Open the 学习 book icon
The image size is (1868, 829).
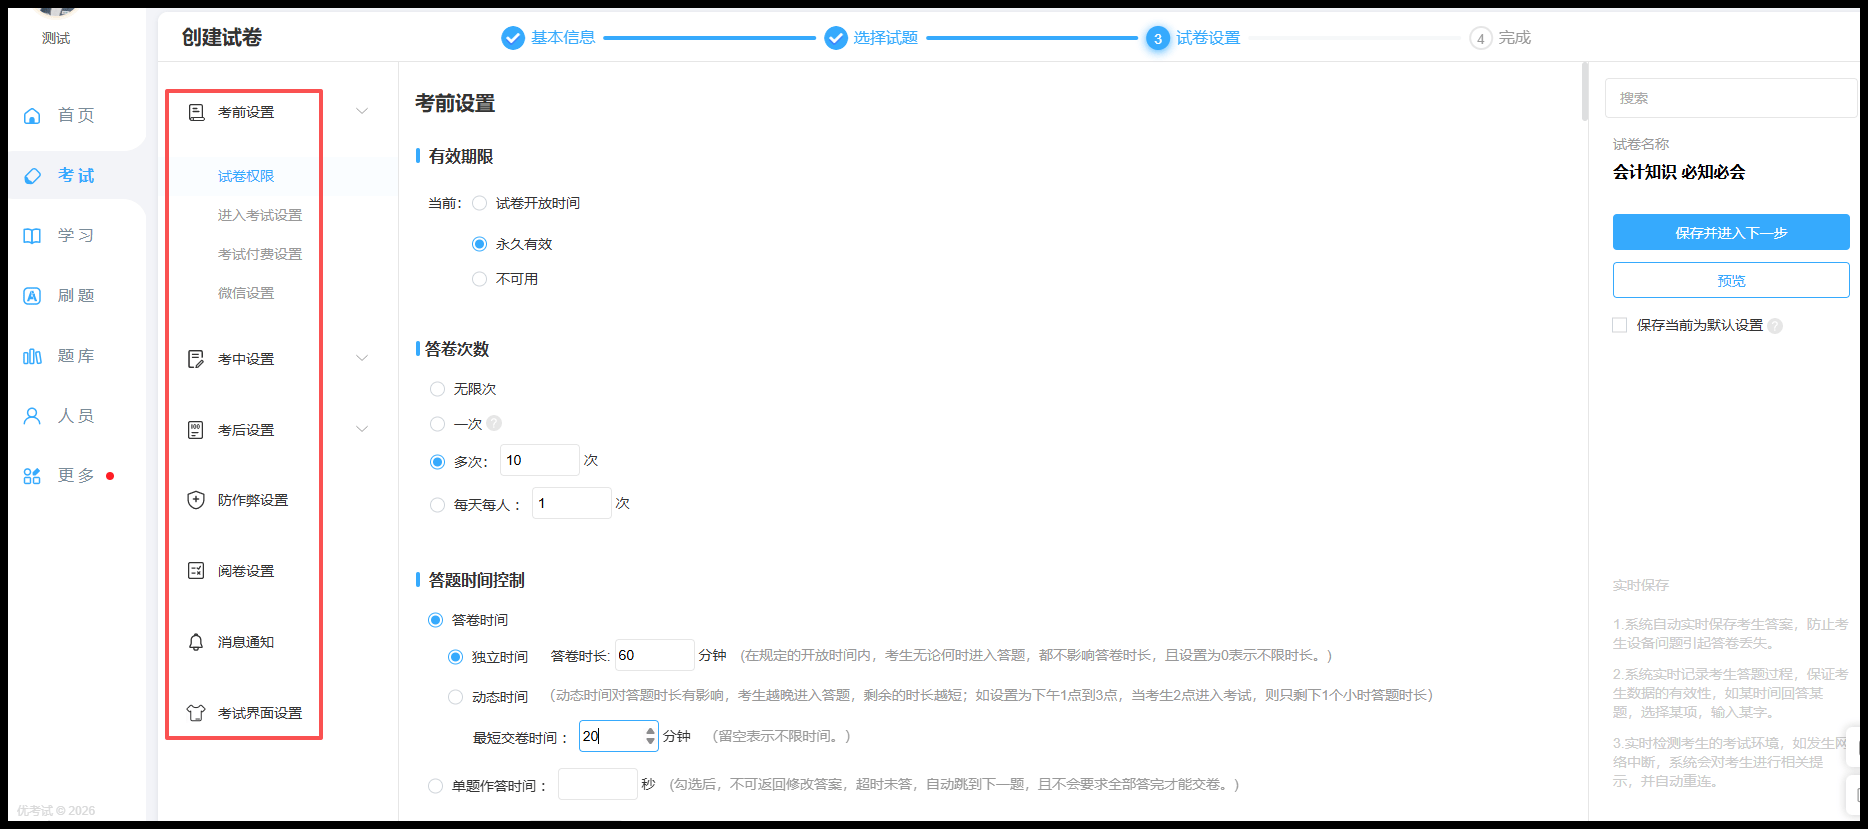tap(32, 236)
